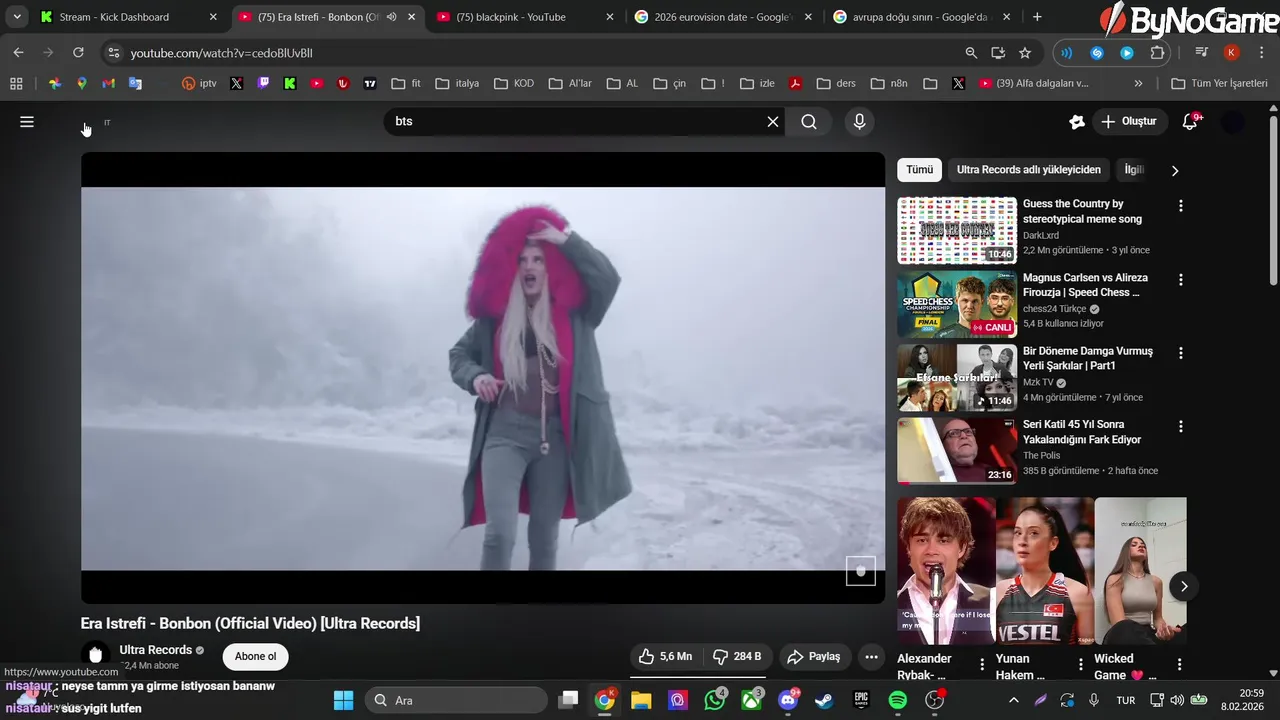Clear the 'bts' search text with X

773,122
